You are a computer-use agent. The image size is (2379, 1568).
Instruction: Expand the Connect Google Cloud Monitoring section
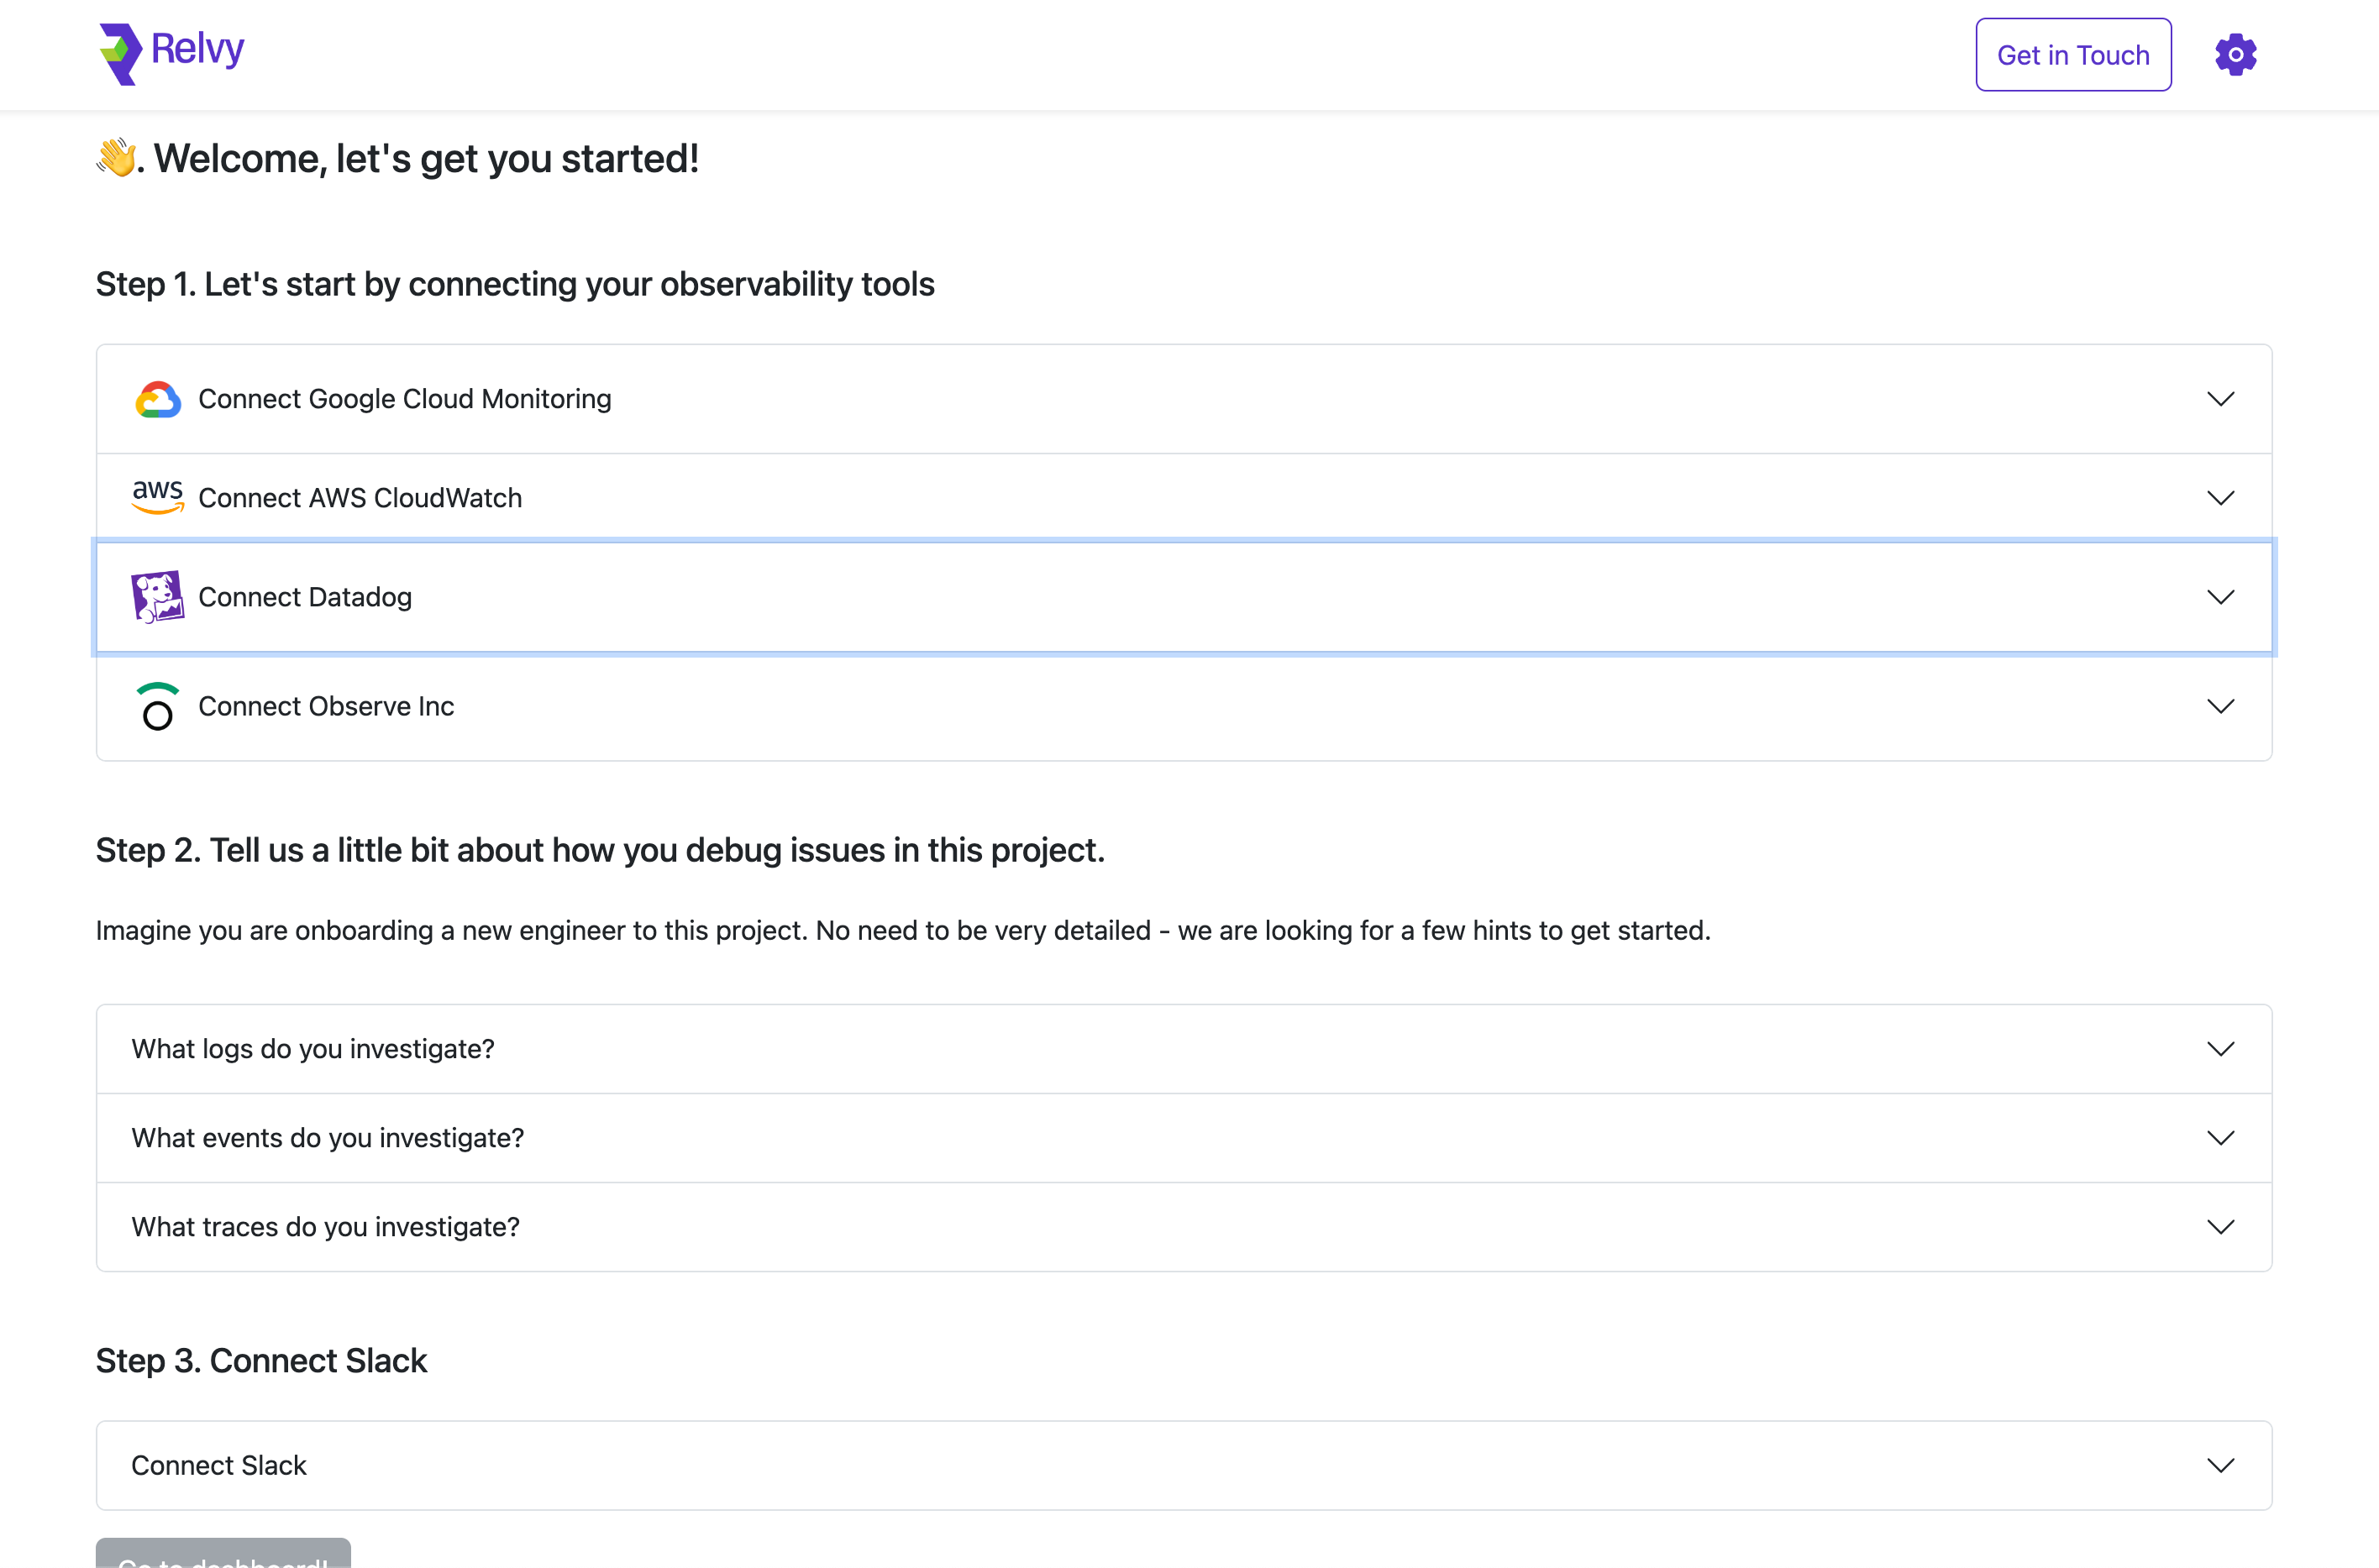tap(2221, 398)
